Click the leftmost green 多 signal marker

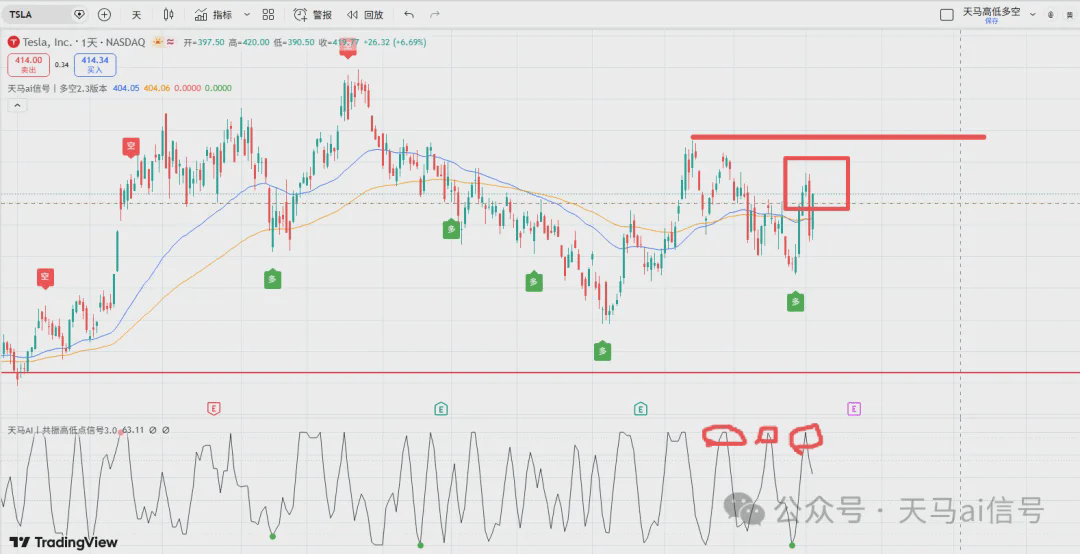click(x=273, y=279)
